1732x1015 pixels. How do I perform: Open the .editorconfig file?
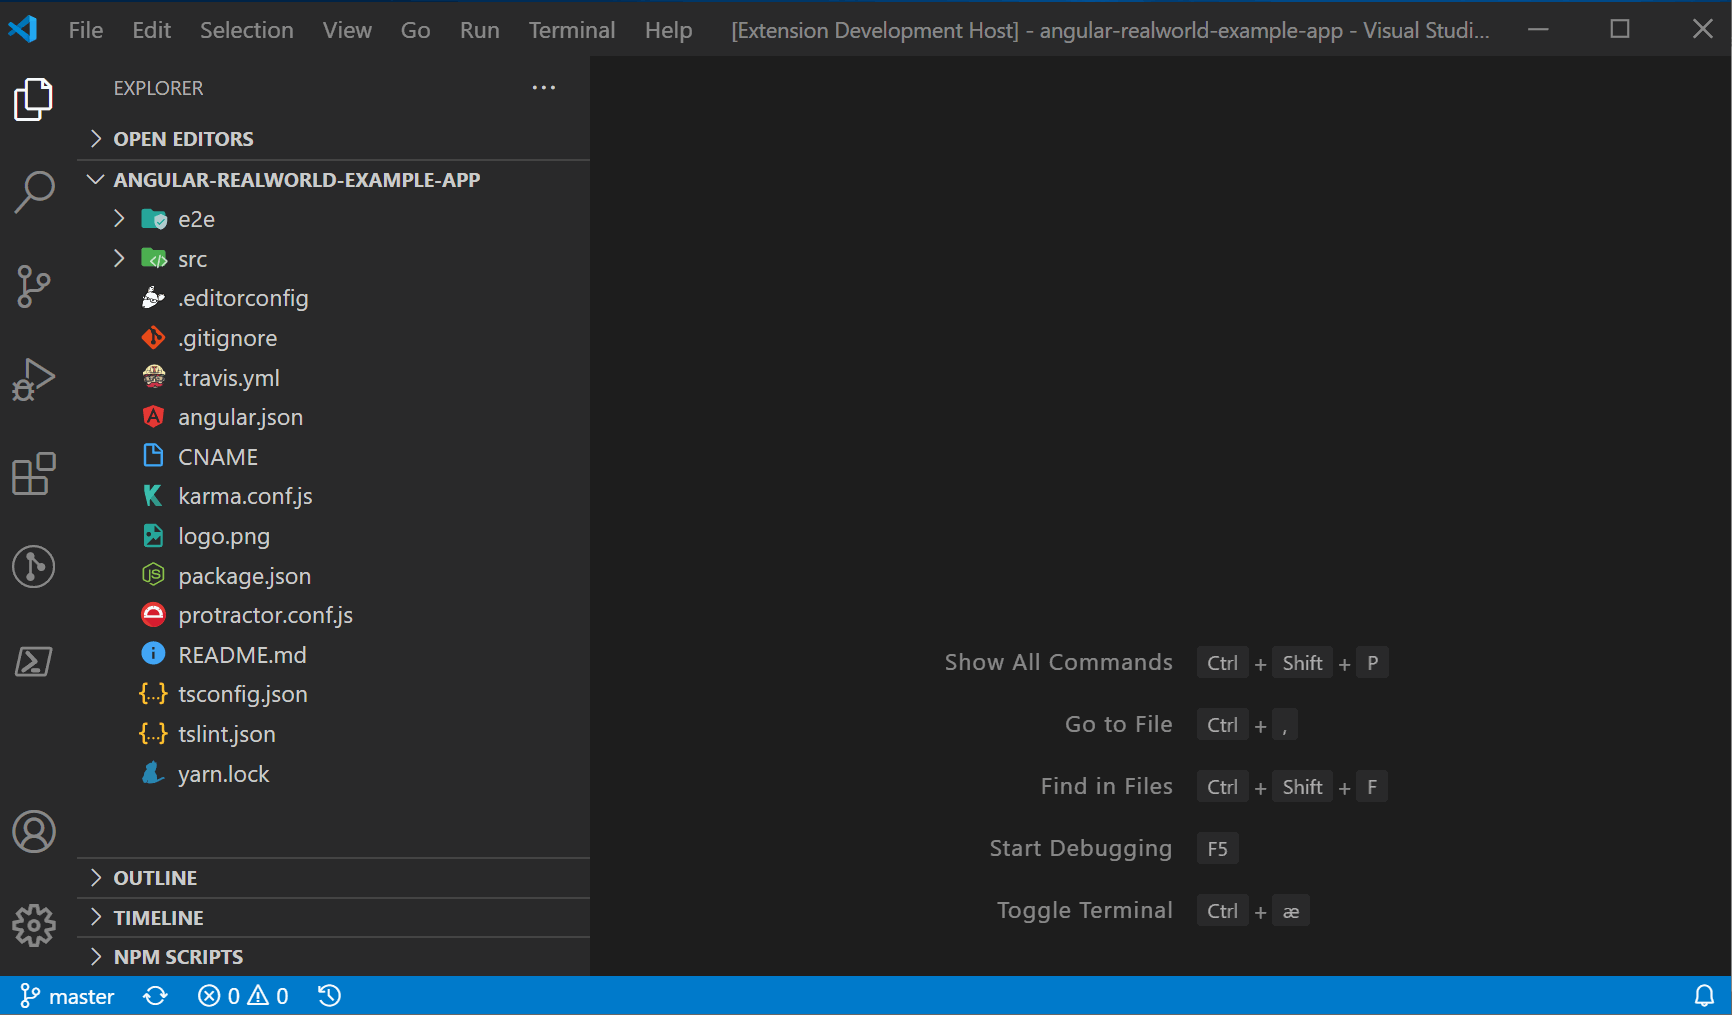coord(333,298)
